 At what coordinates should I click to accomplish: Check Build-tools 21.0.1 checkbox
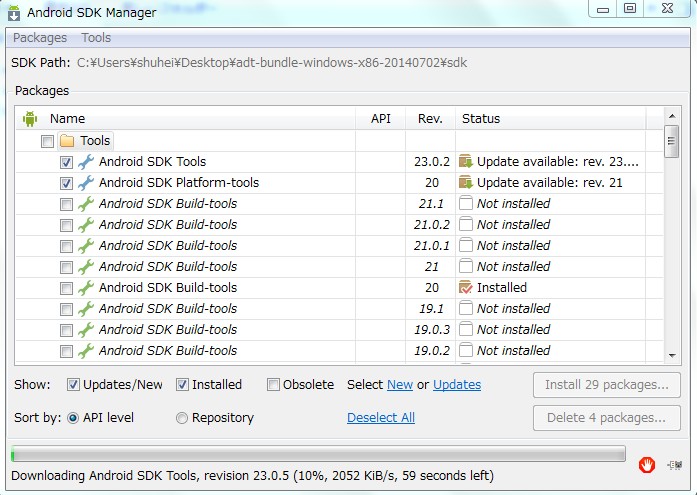click(x=66, y=246)
